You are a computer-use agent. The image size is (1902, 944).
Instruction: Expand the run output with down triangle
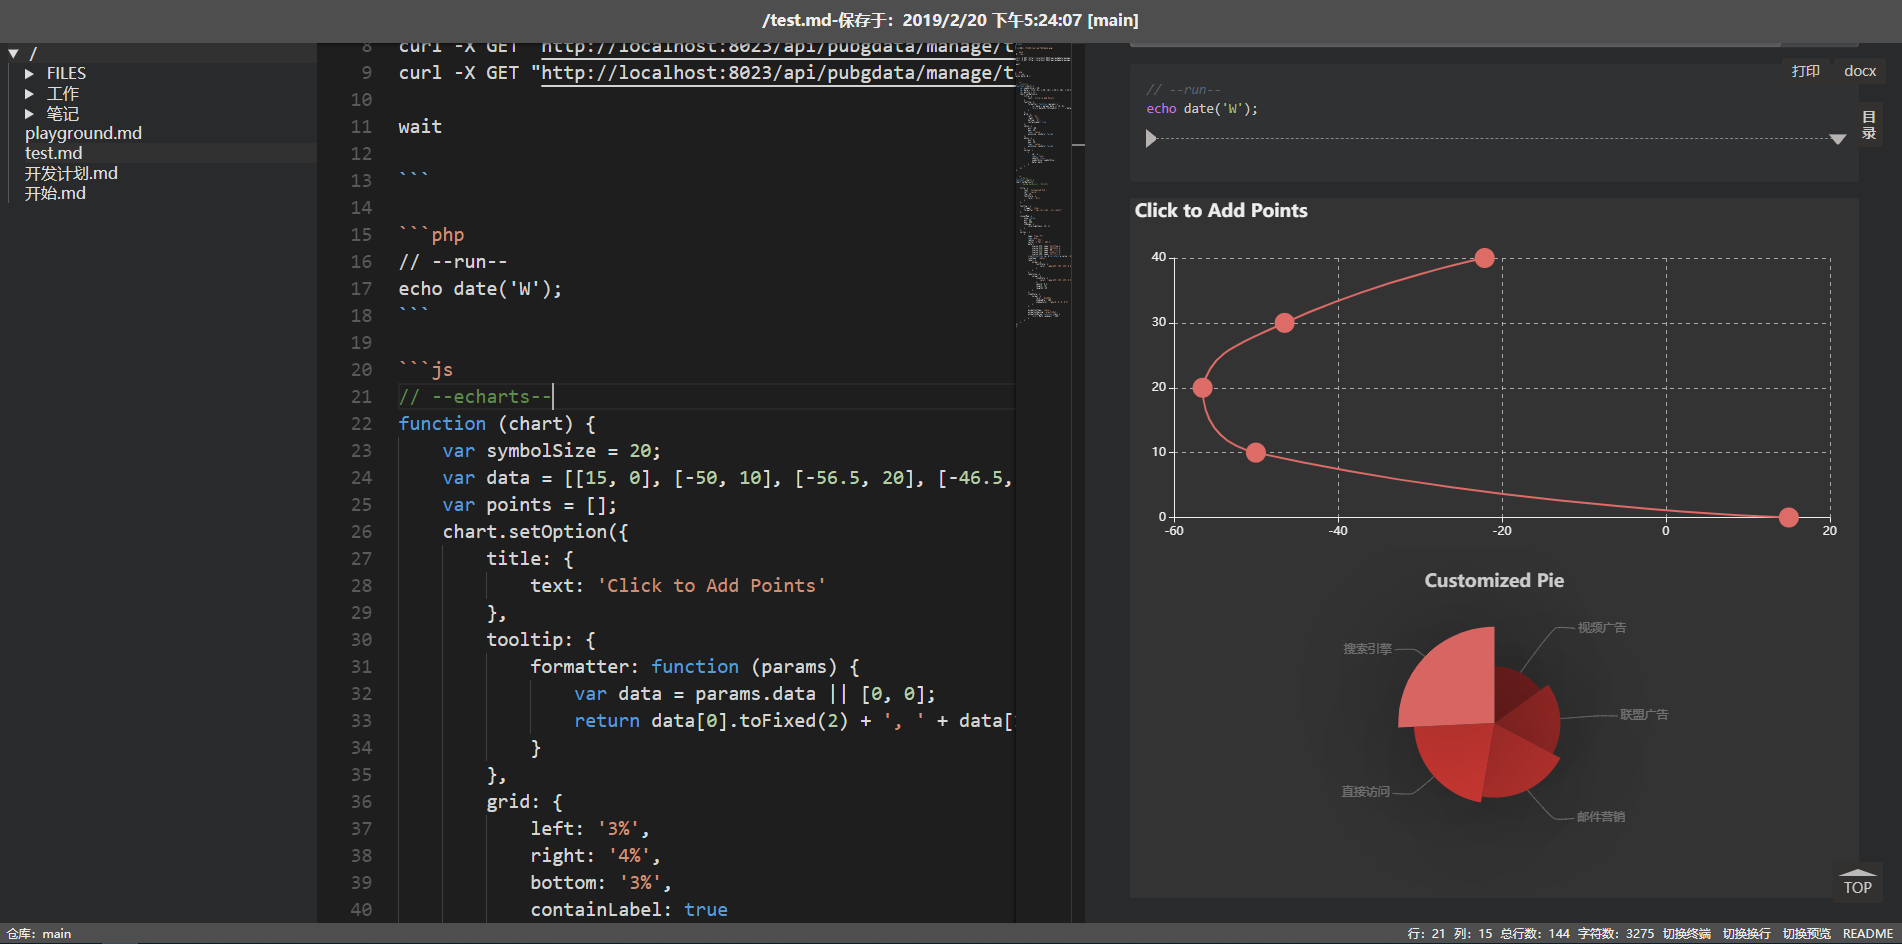(1837, 139)
